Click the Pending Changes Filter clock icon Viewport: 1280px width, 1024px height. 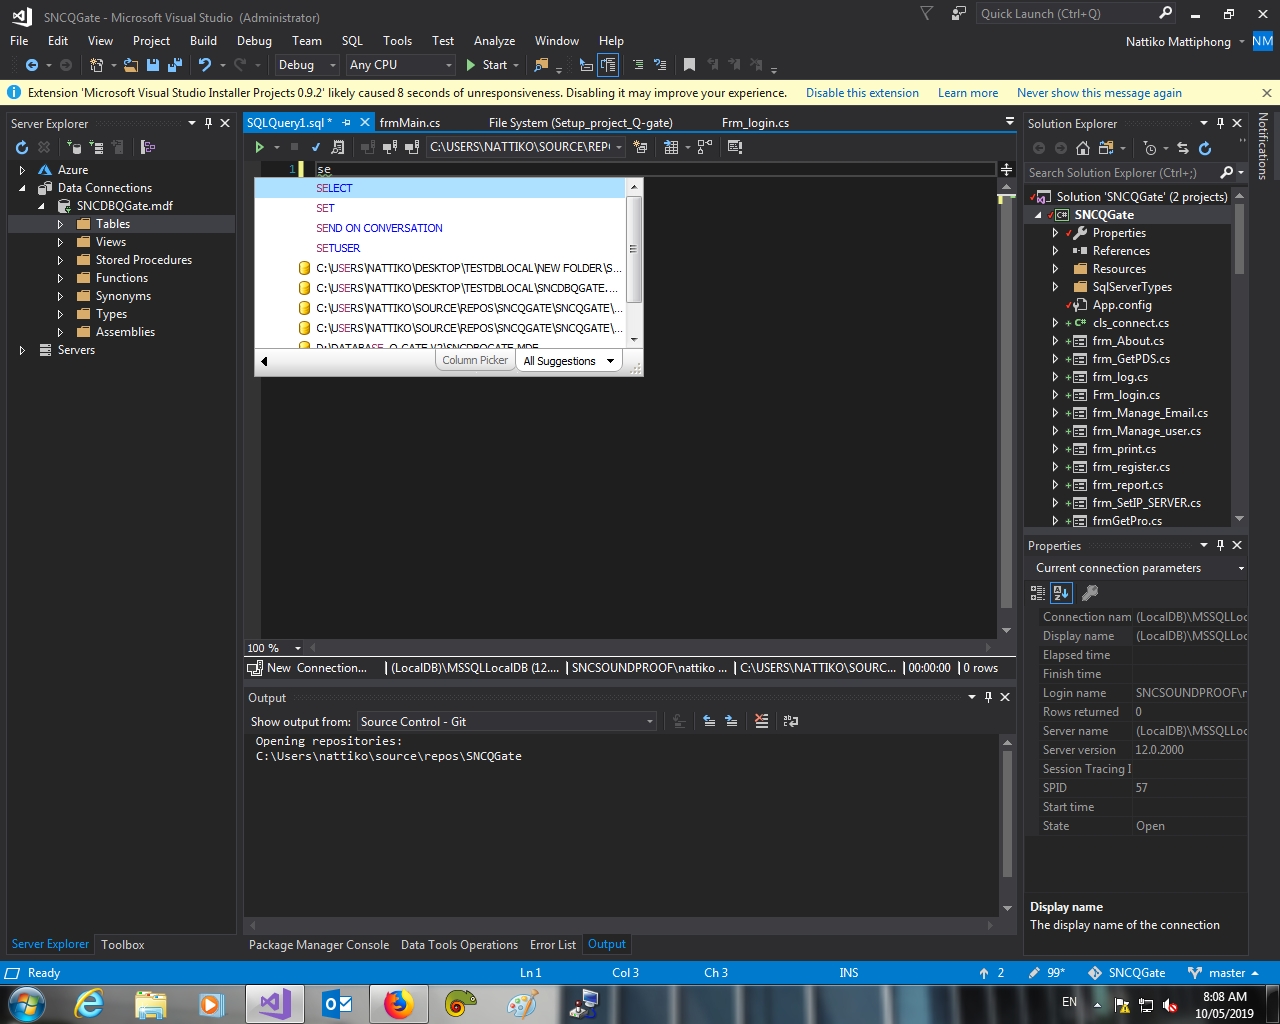point(1150,148)
